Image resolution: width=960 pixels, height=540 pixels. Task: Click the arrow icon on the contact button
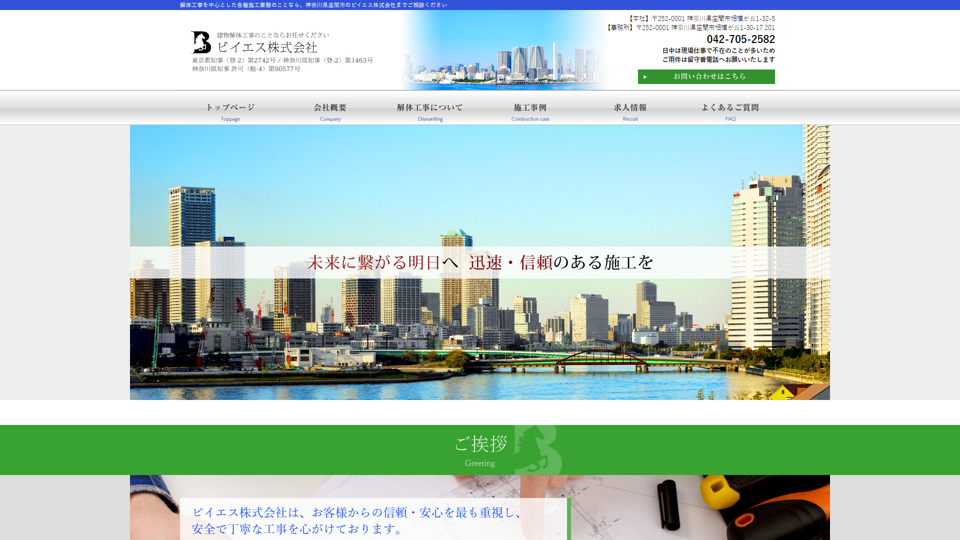point(646,77)
